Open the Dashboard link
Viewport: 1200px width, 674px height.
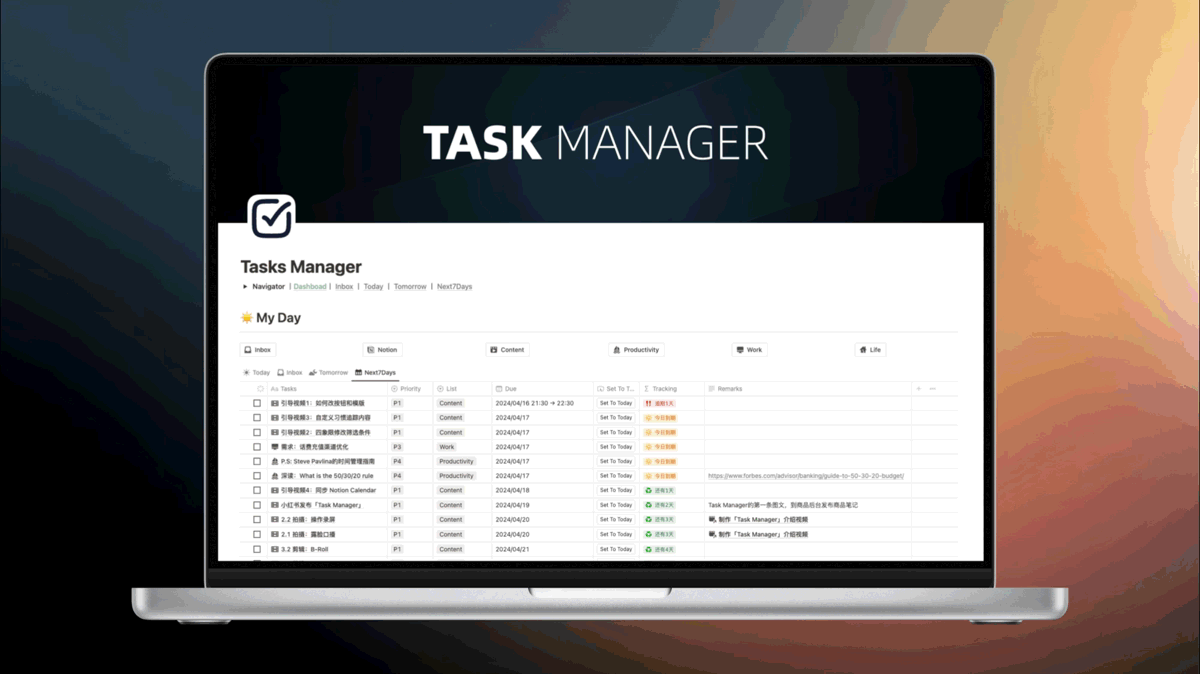pyautogui.click(x=310, y=286)
